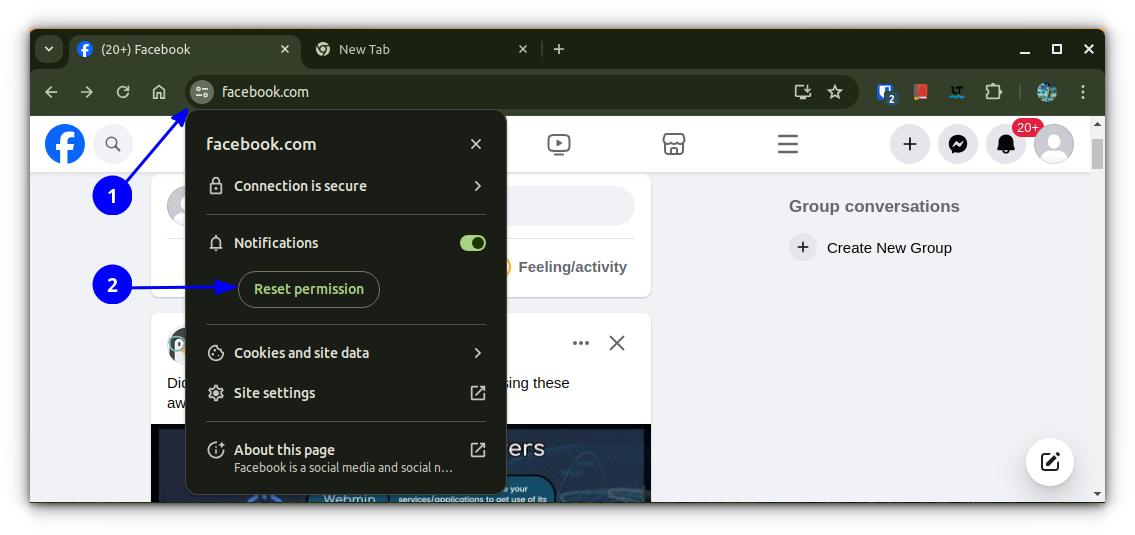
Task: Click the Facebook logo home icon
Action: coord(65,144)
